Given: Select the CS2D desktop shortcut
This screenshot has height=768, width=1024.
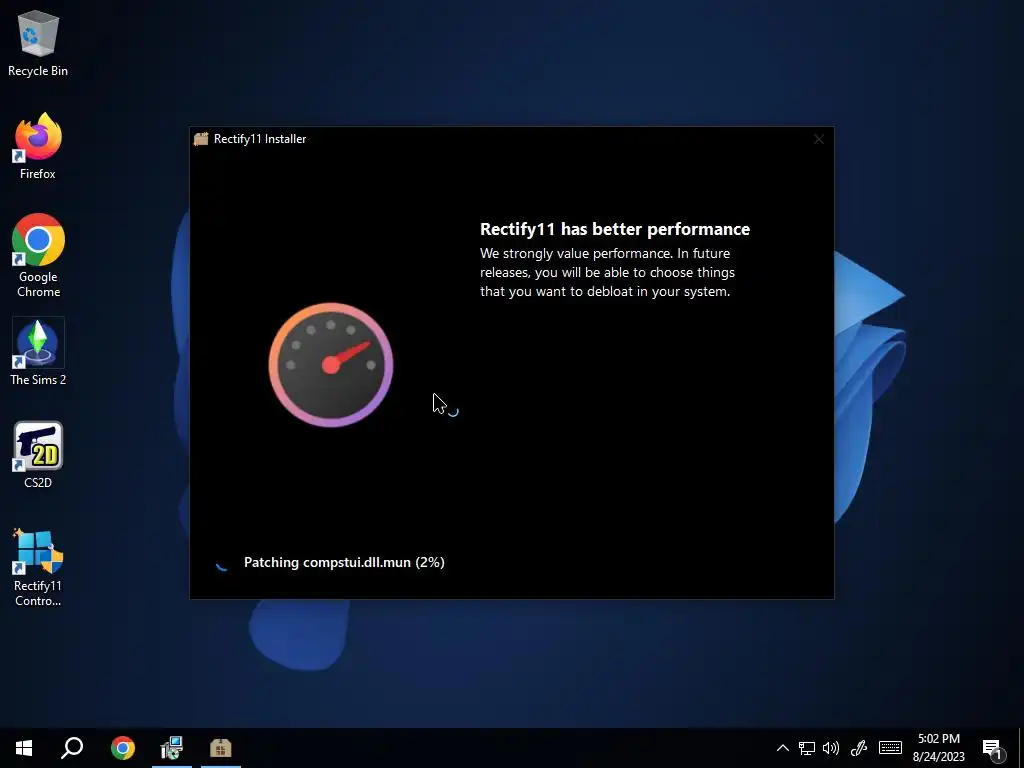Looking at the screenshot, I should [x=38, y=455].
